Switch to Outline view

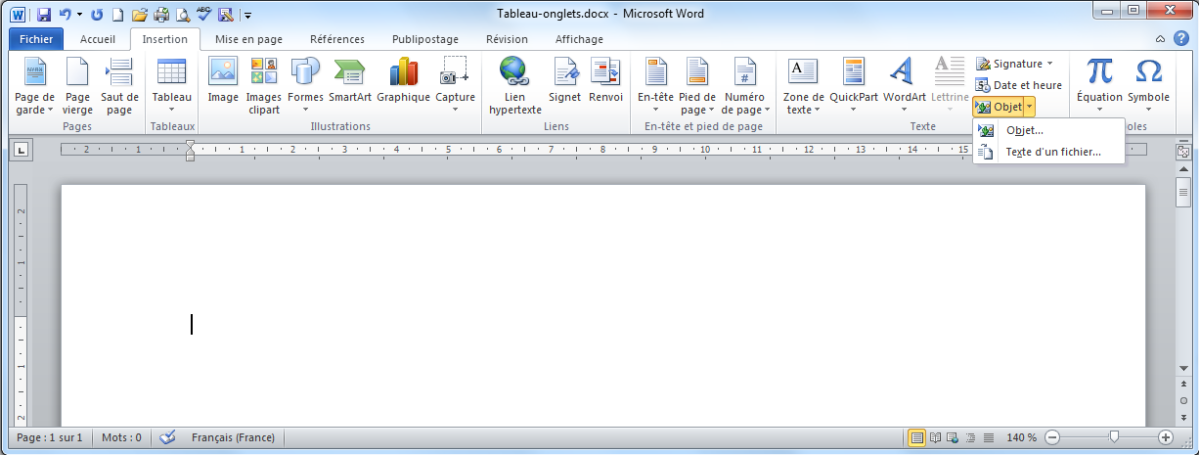pos(971,438)
